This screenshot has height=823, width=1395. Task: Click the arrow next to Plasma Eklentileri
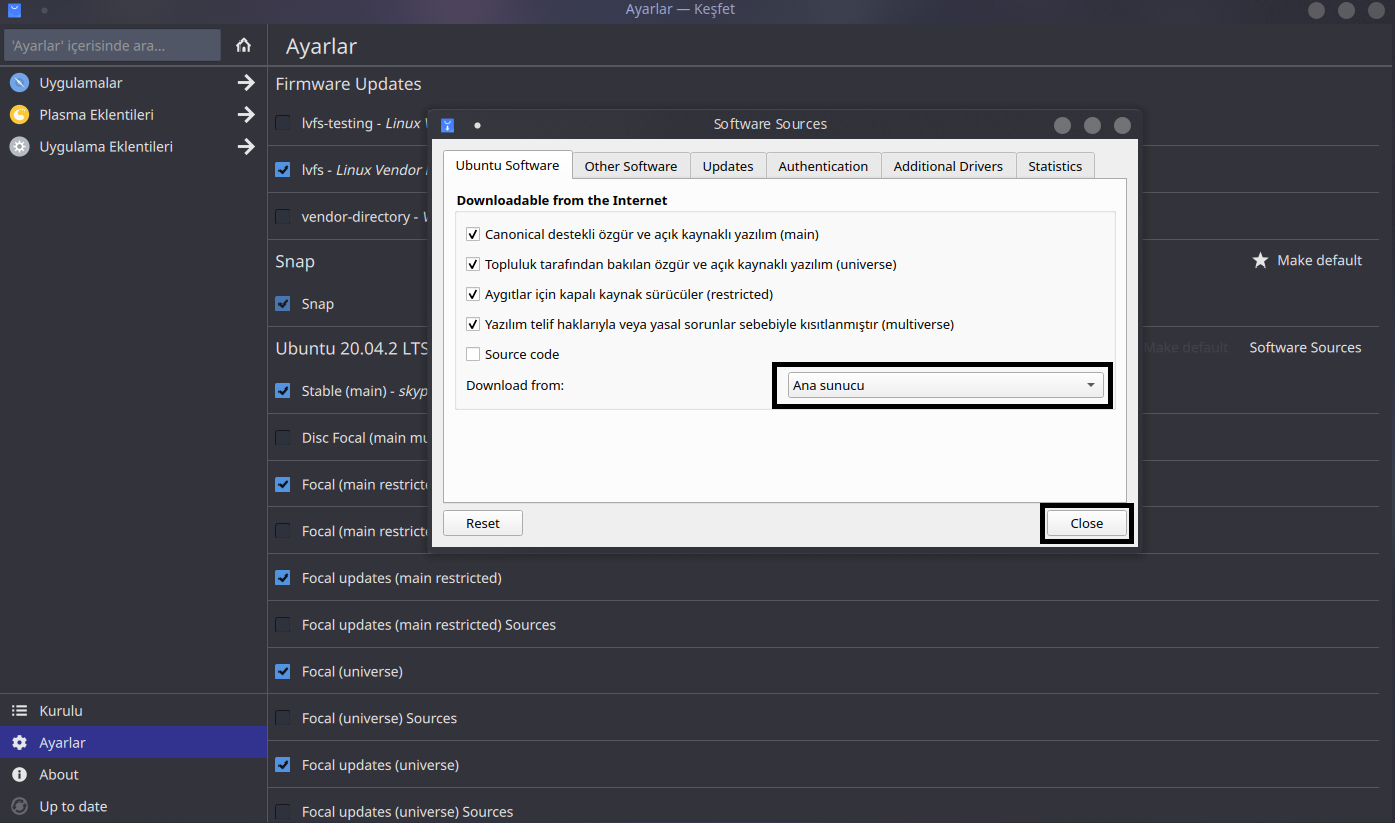tap(246, 115)
